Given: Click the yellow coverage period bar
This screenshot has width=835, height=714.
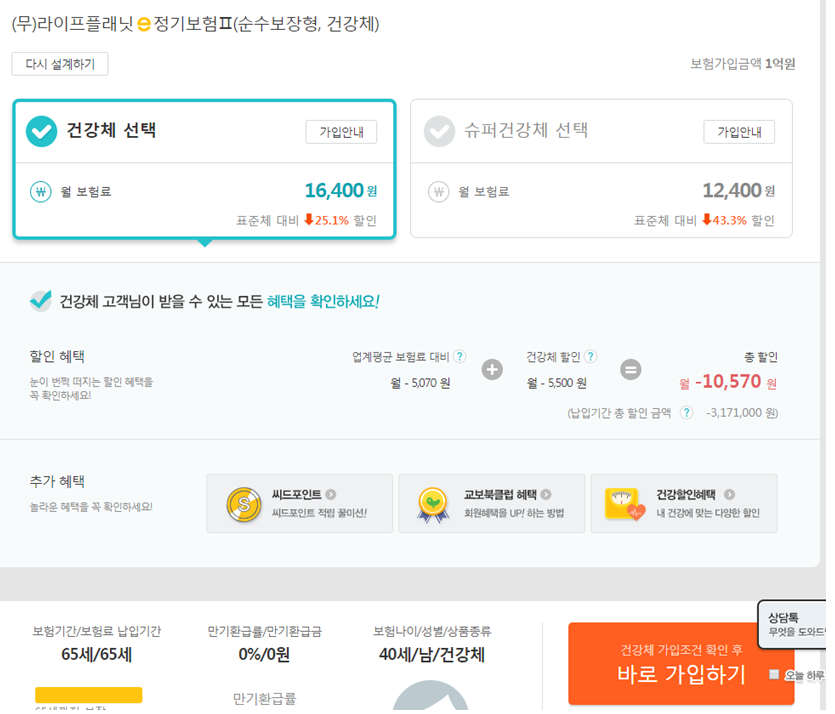Looking at the screenshot, I should (88, 695).
